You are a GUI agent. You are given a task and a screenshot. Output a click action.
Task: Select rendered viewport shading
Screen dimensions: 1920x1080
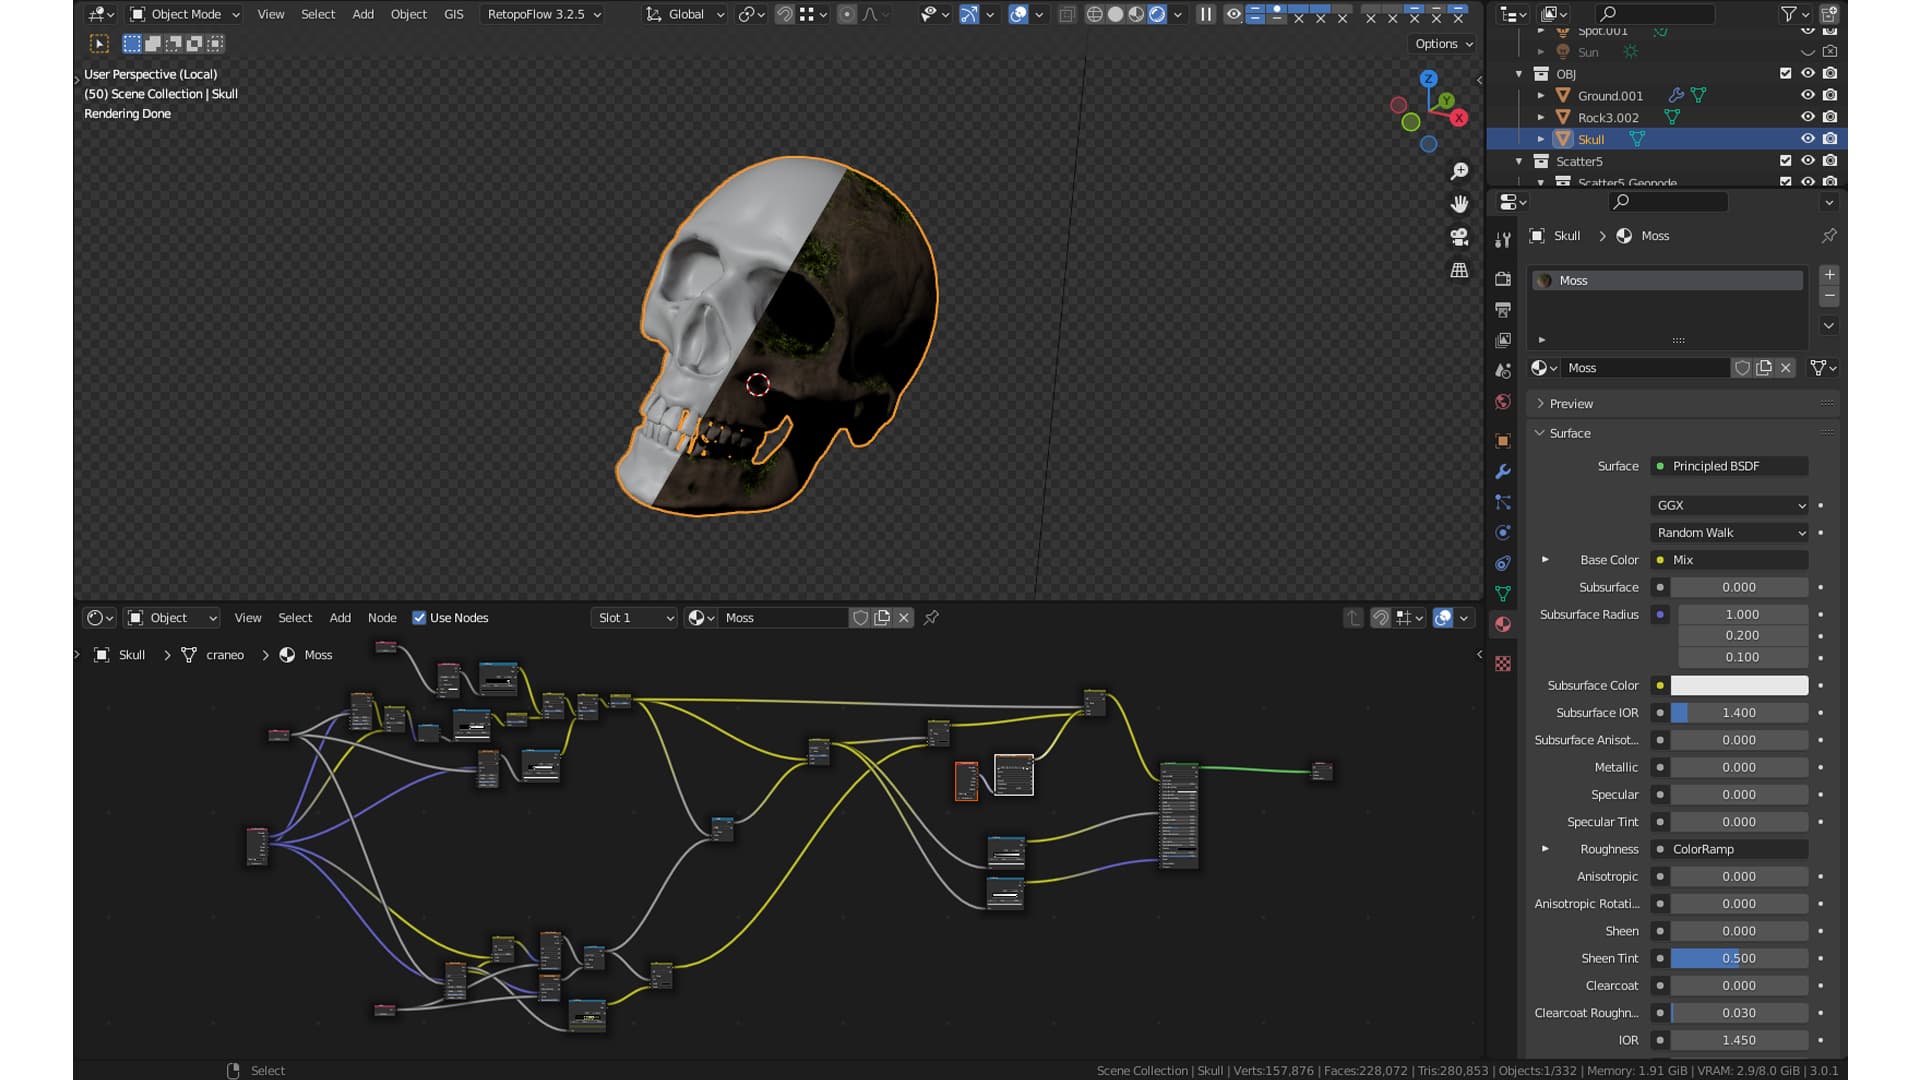1157,14
